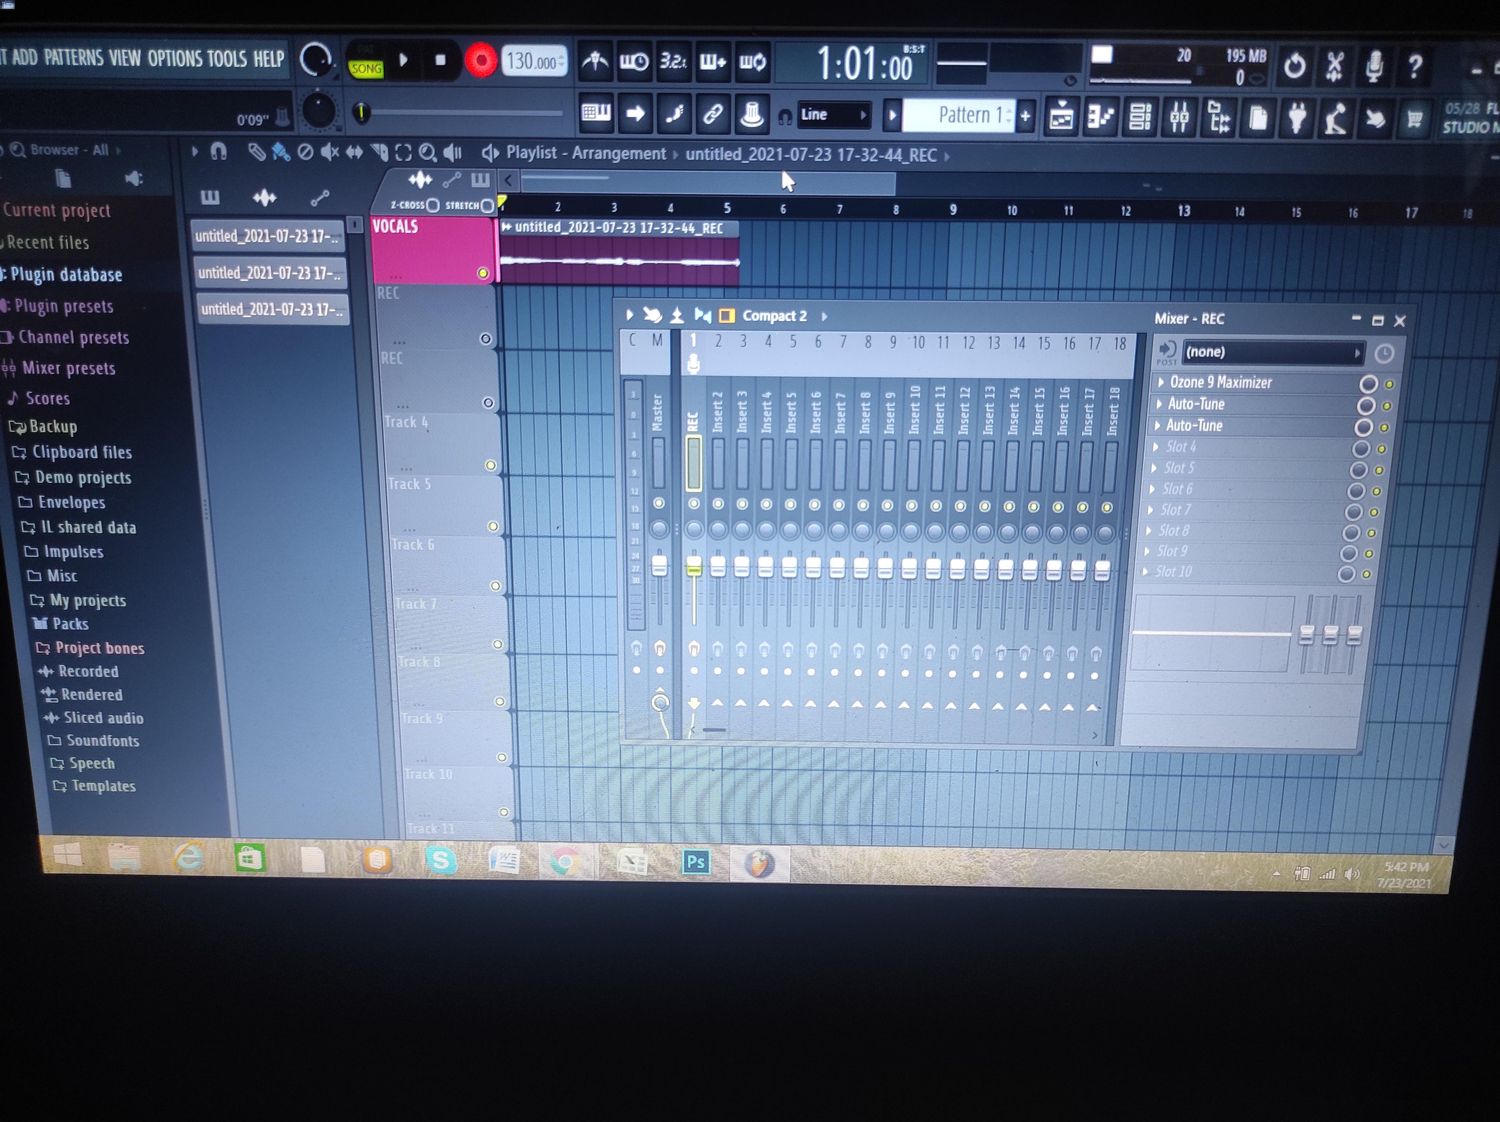Open help question mark icon

(1415, 67)
